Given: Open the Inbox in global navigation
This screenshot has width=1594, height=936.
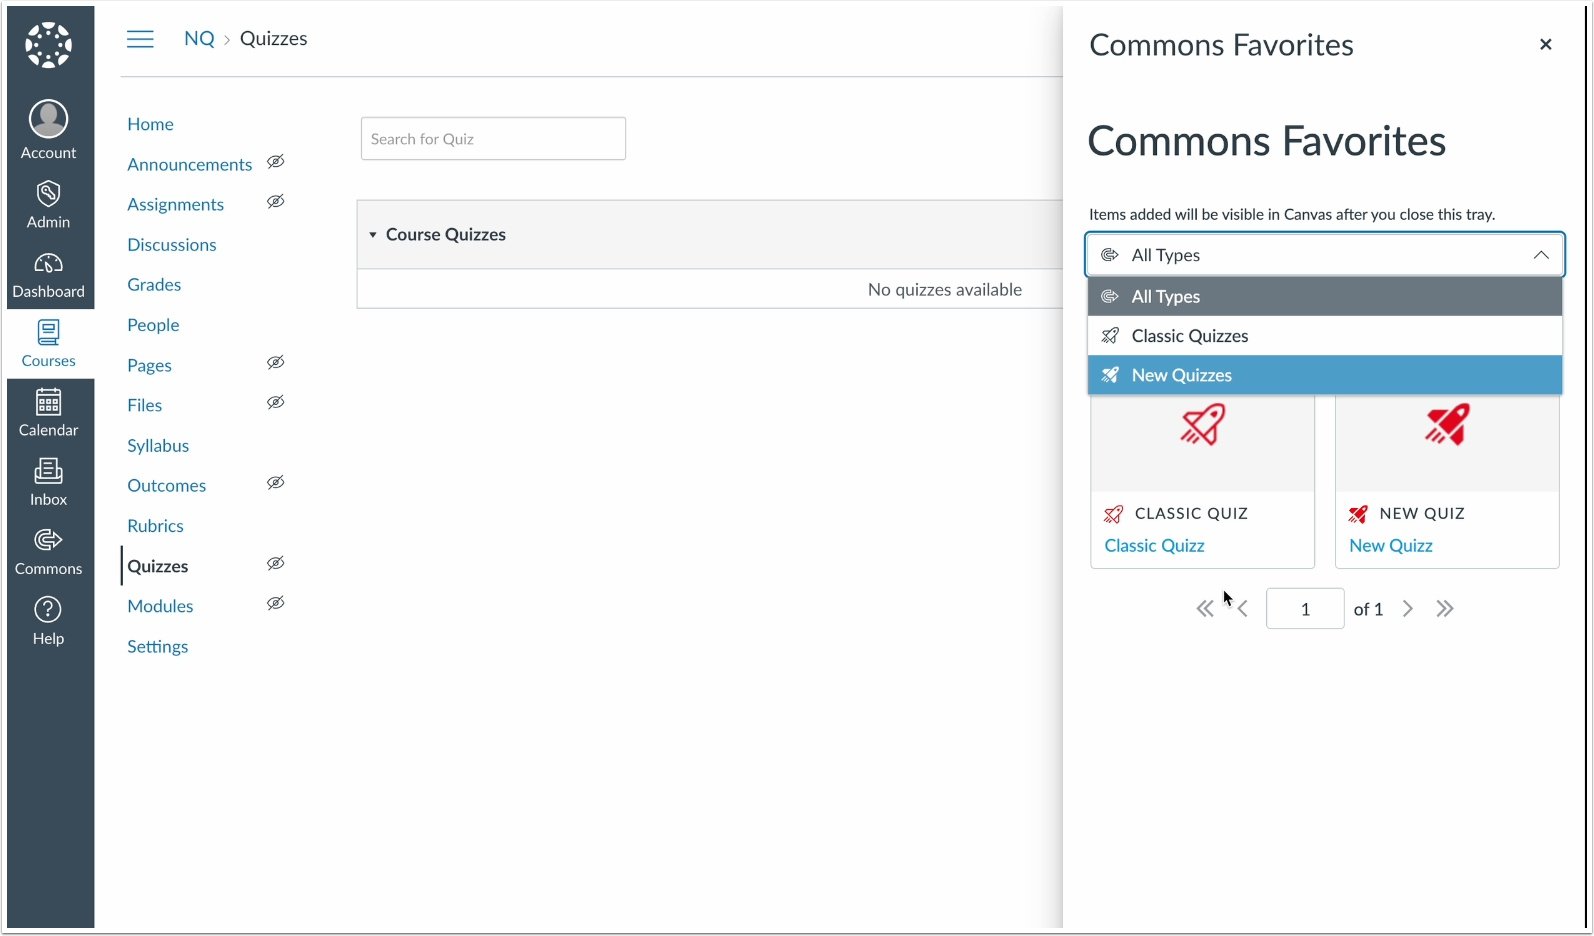Looking at the screenshot, I should [x=48, y=483].
